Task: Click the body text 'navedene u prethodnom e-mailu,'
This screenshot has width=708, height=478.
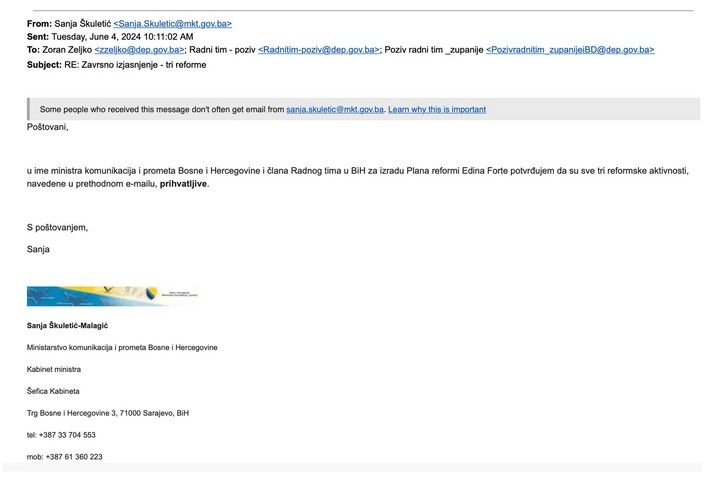Action: click(92, 184)
